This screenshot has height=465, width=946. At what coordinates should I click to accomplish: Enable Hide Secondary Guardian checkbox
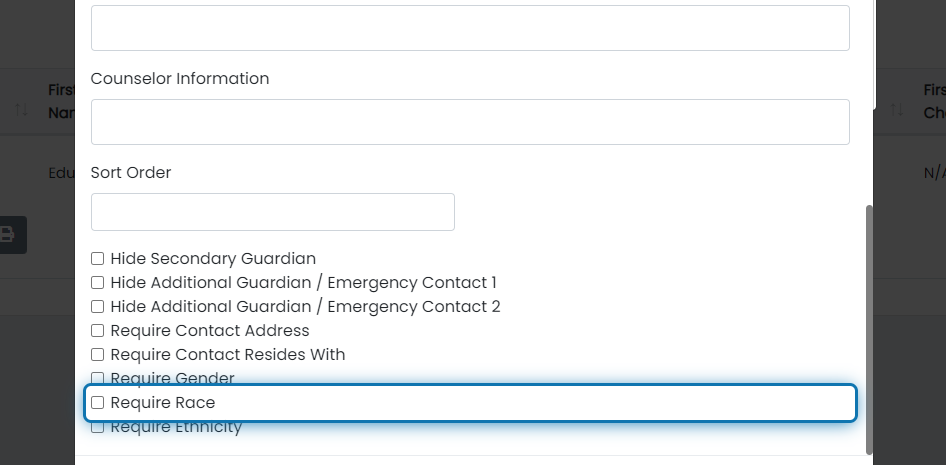coord(98,259)
